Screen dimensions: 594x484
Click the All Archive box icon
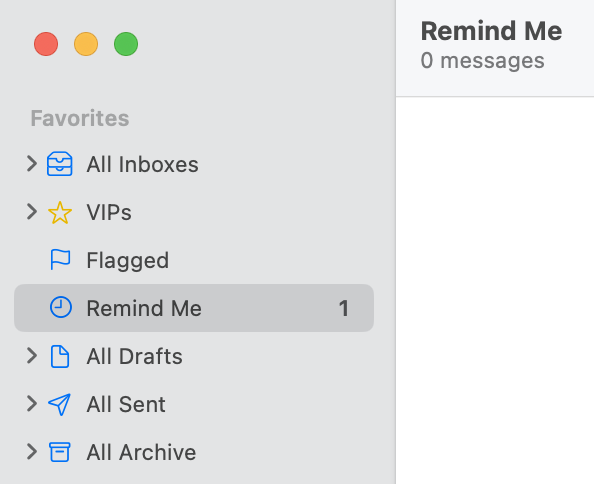click(x=60, y=452)
